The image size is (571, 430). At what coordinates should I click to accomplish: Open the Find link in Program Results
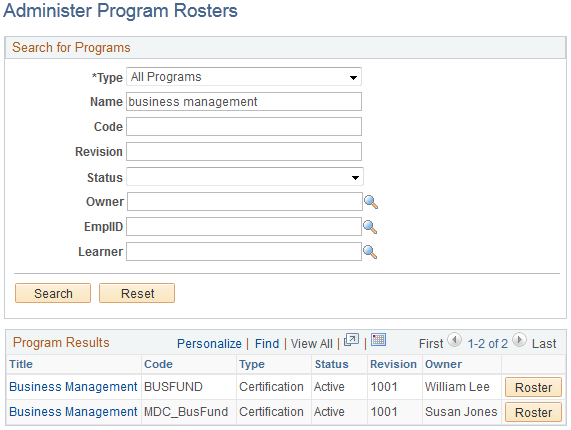267,344
